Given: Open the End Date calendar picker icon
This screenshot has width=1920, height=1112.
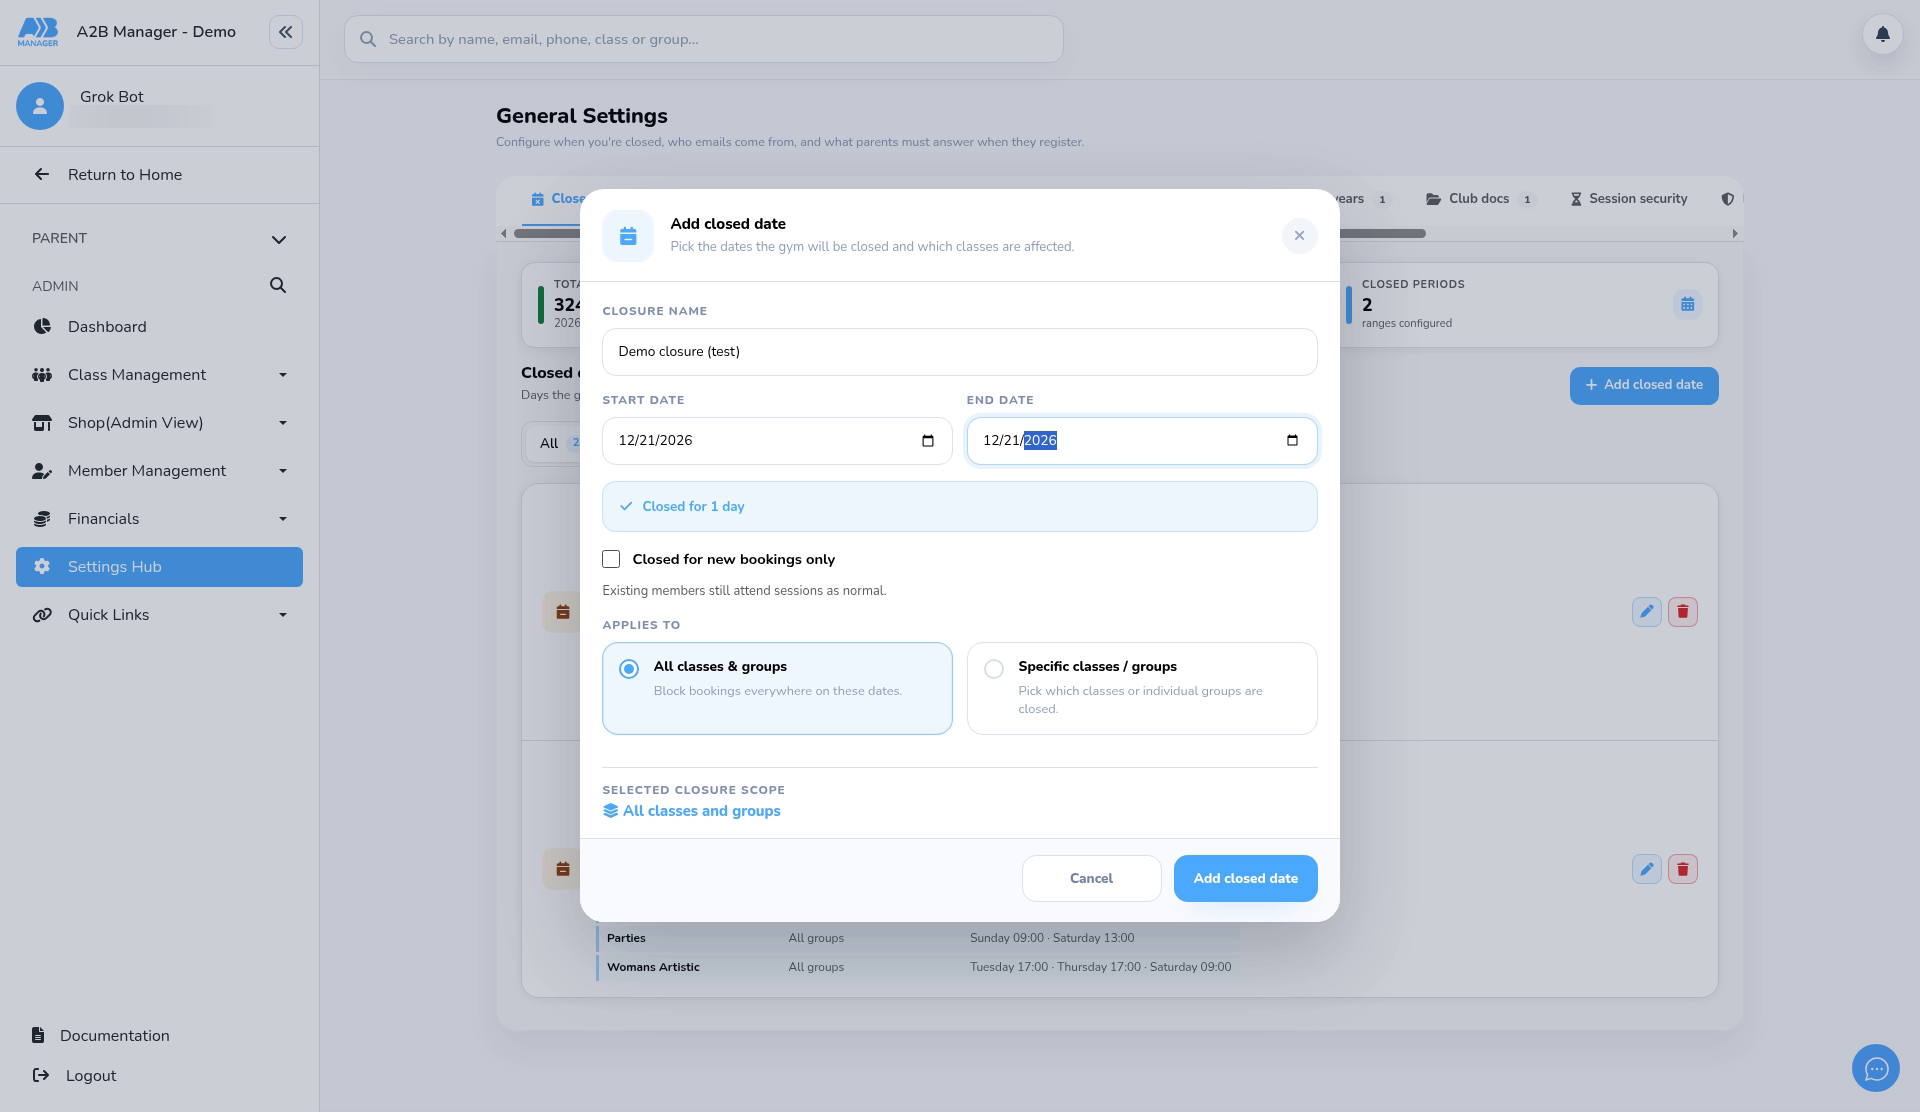Looking at the screenshot, I should tap(1292, 441).
